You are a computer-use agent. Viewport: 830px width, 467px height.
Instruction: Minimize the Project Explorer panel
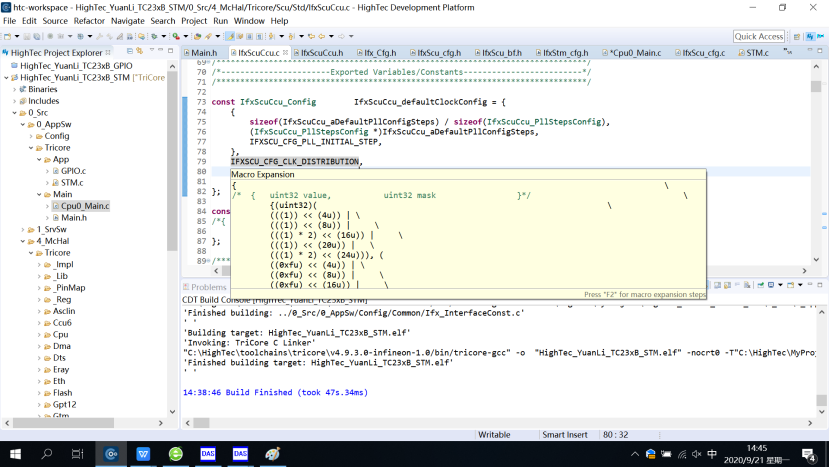pyautogui.click(x=161, y=51)
